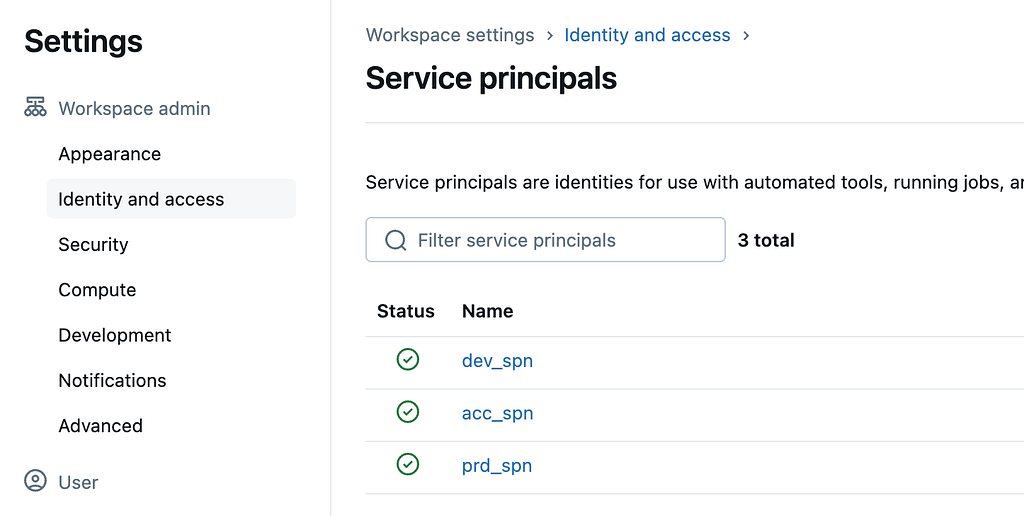1024x516 pixels.
Task: Click the '3 total' count text
Action: [766, 240]
